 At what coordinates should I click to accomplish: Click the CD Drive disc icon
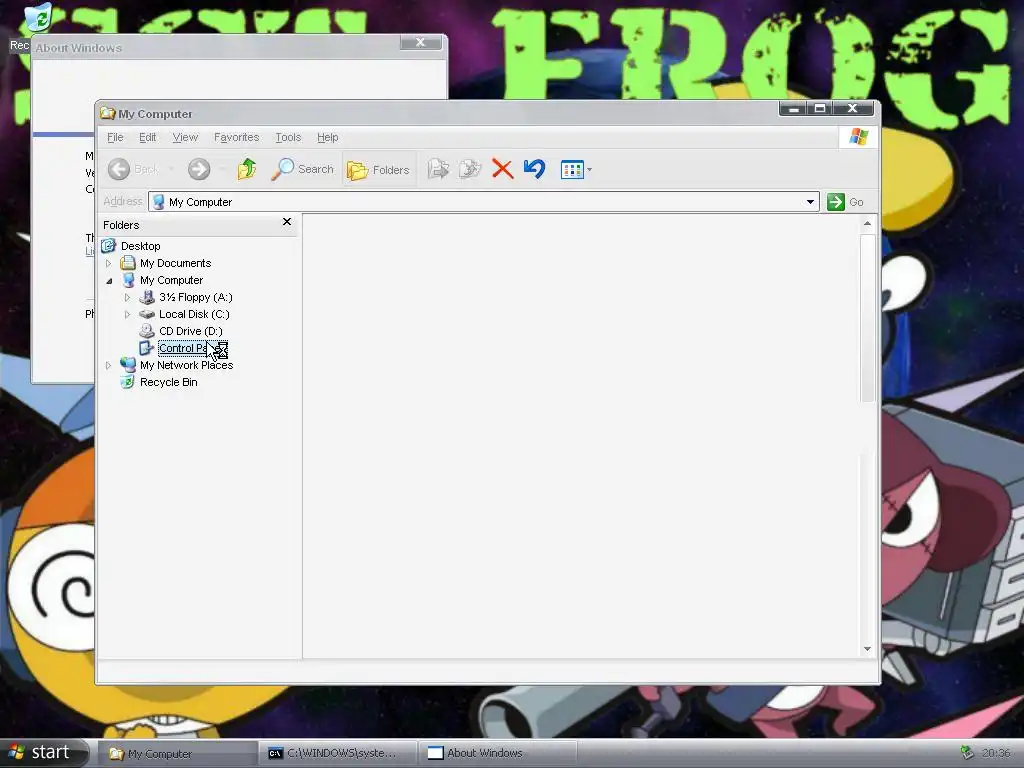click(147, 331)
